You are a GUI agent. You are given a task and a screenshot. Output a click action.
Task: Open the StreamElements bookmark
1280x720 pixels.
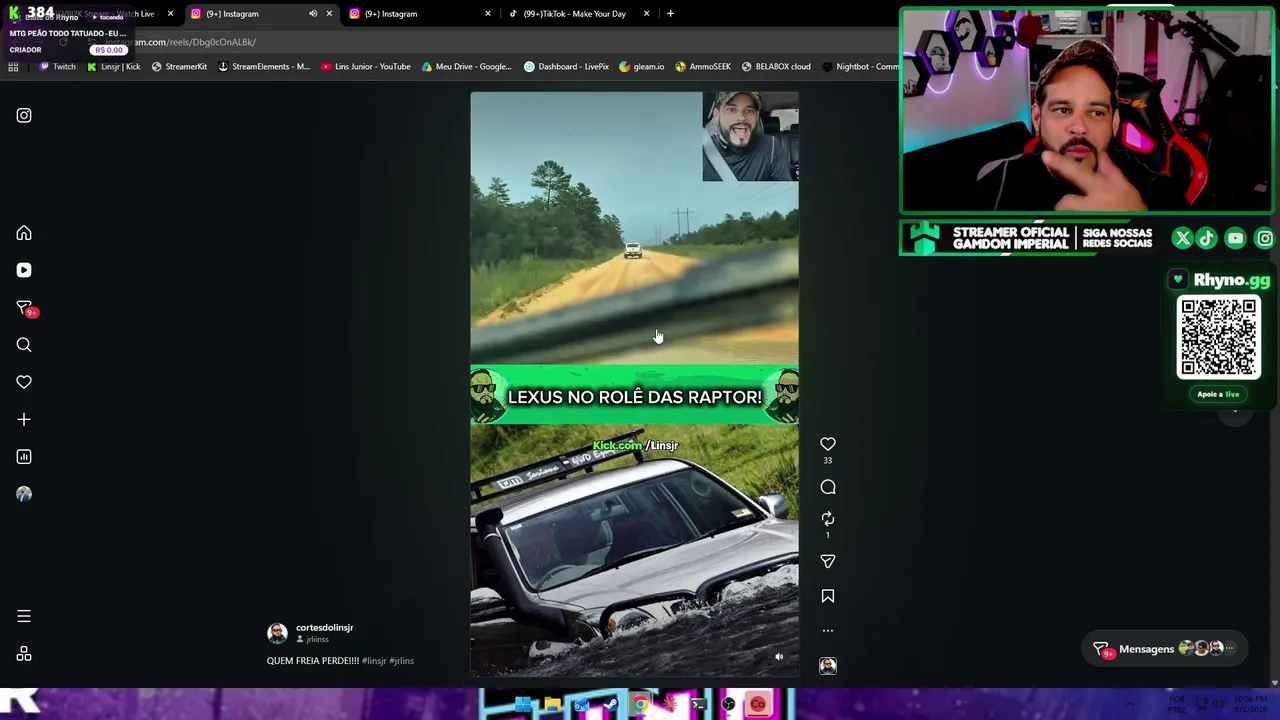pos(264,67)
